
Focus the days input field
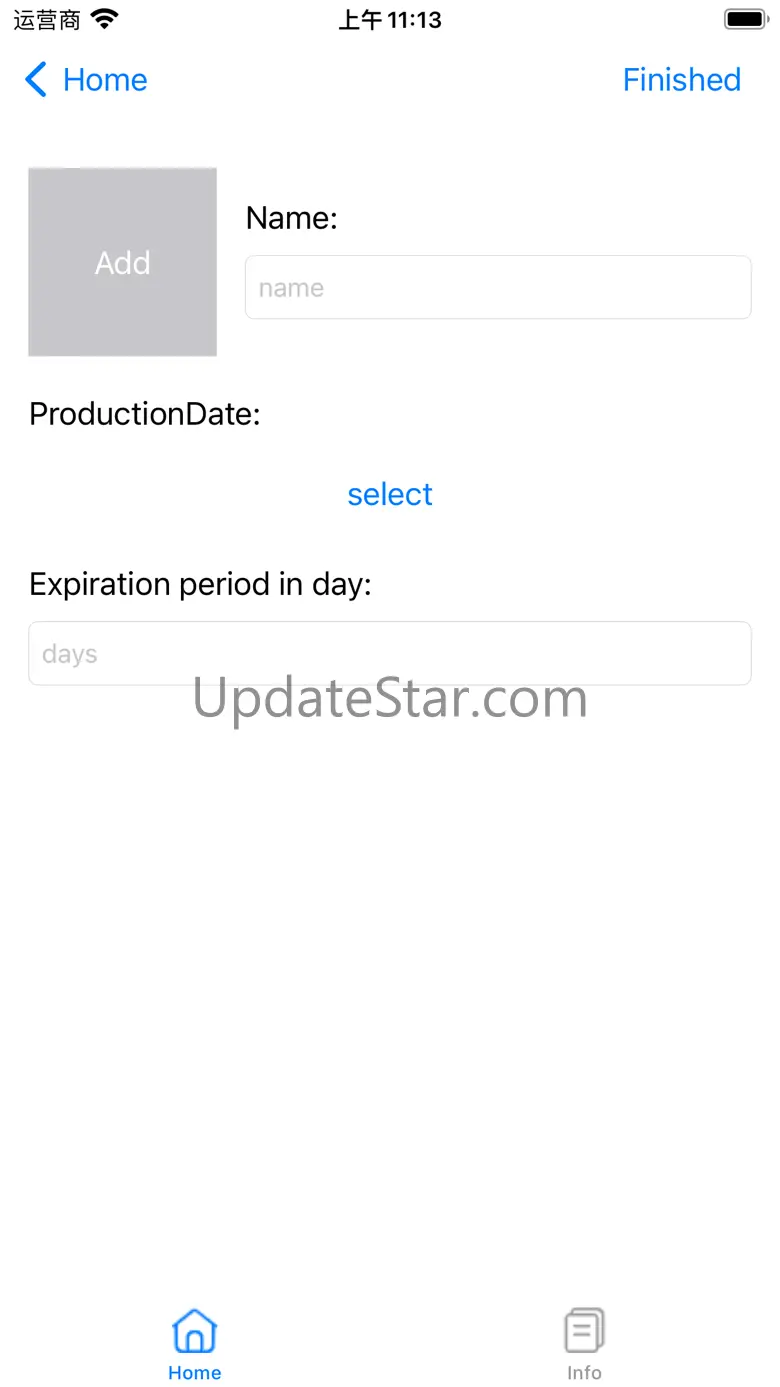[390, 654]
